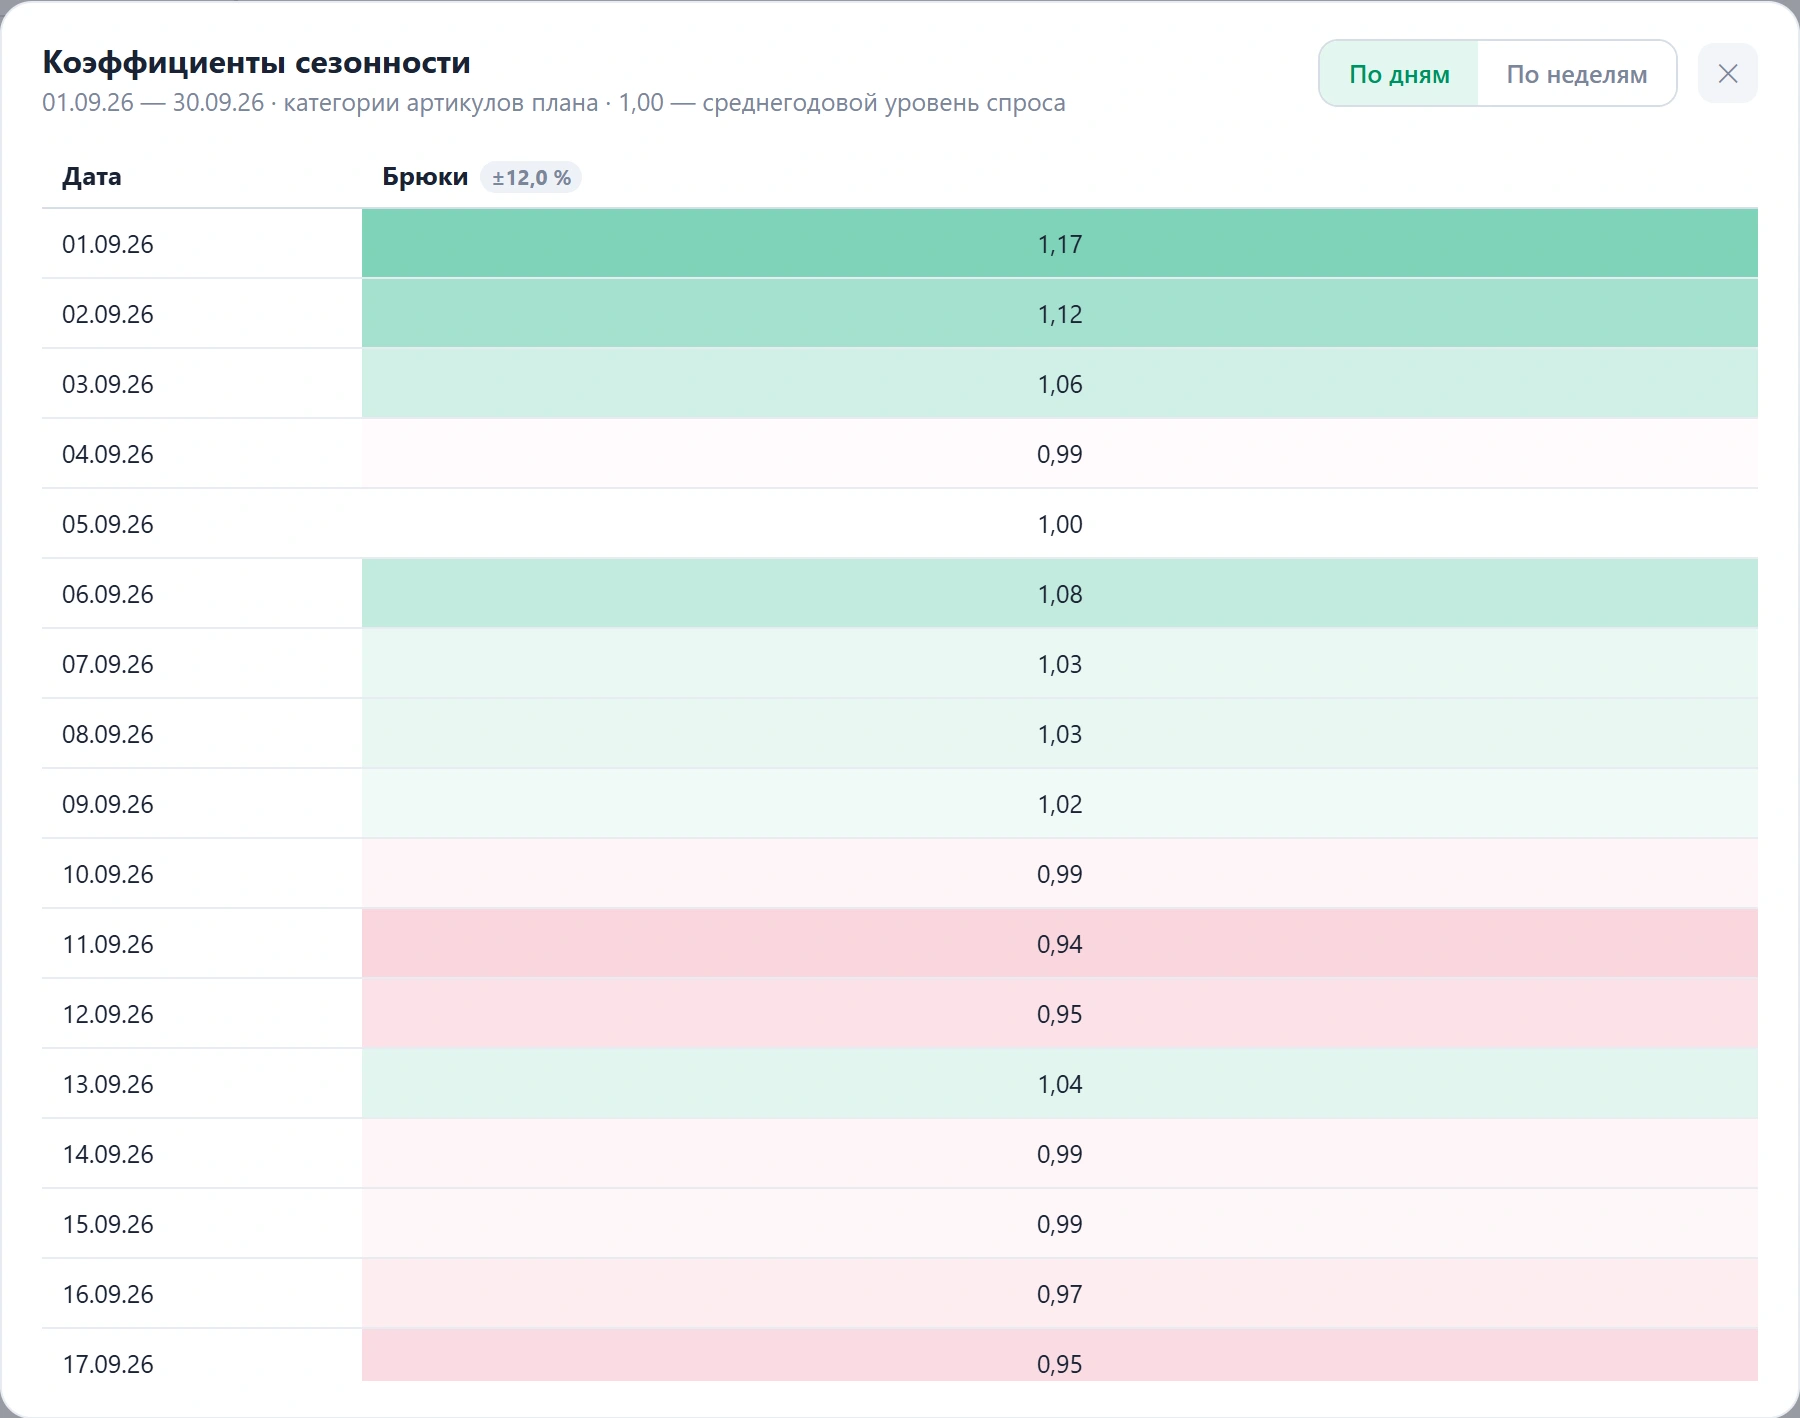Click the 0,94 cell for 11.09.26
This screenshot has height=1418, width=1800.
(x=1059, y=944)
